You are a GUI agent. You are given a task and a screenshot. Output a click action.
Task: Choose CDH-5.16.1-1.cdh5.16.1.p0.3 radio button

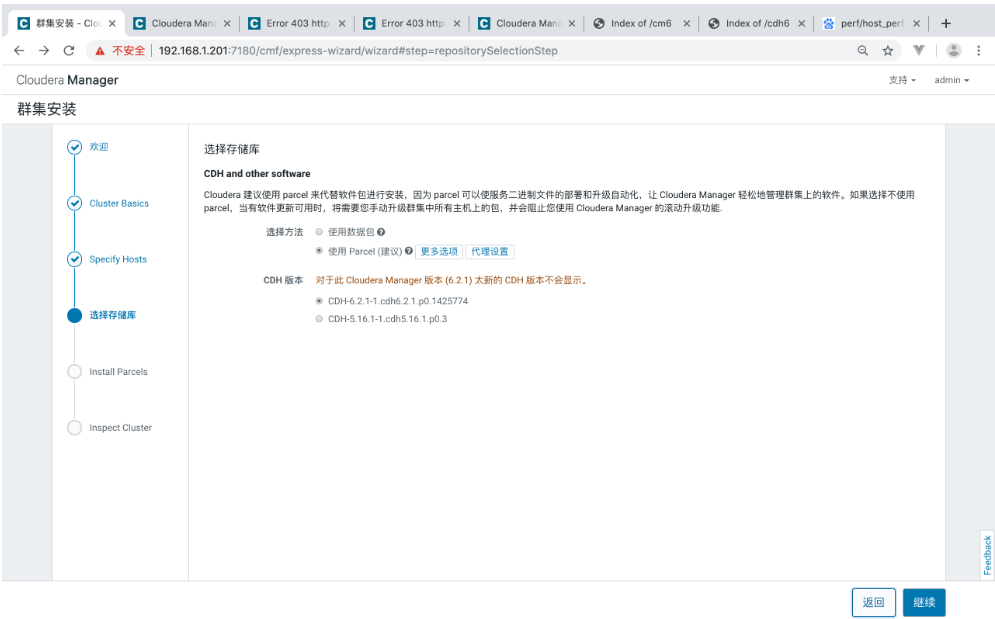pos(319,319)
